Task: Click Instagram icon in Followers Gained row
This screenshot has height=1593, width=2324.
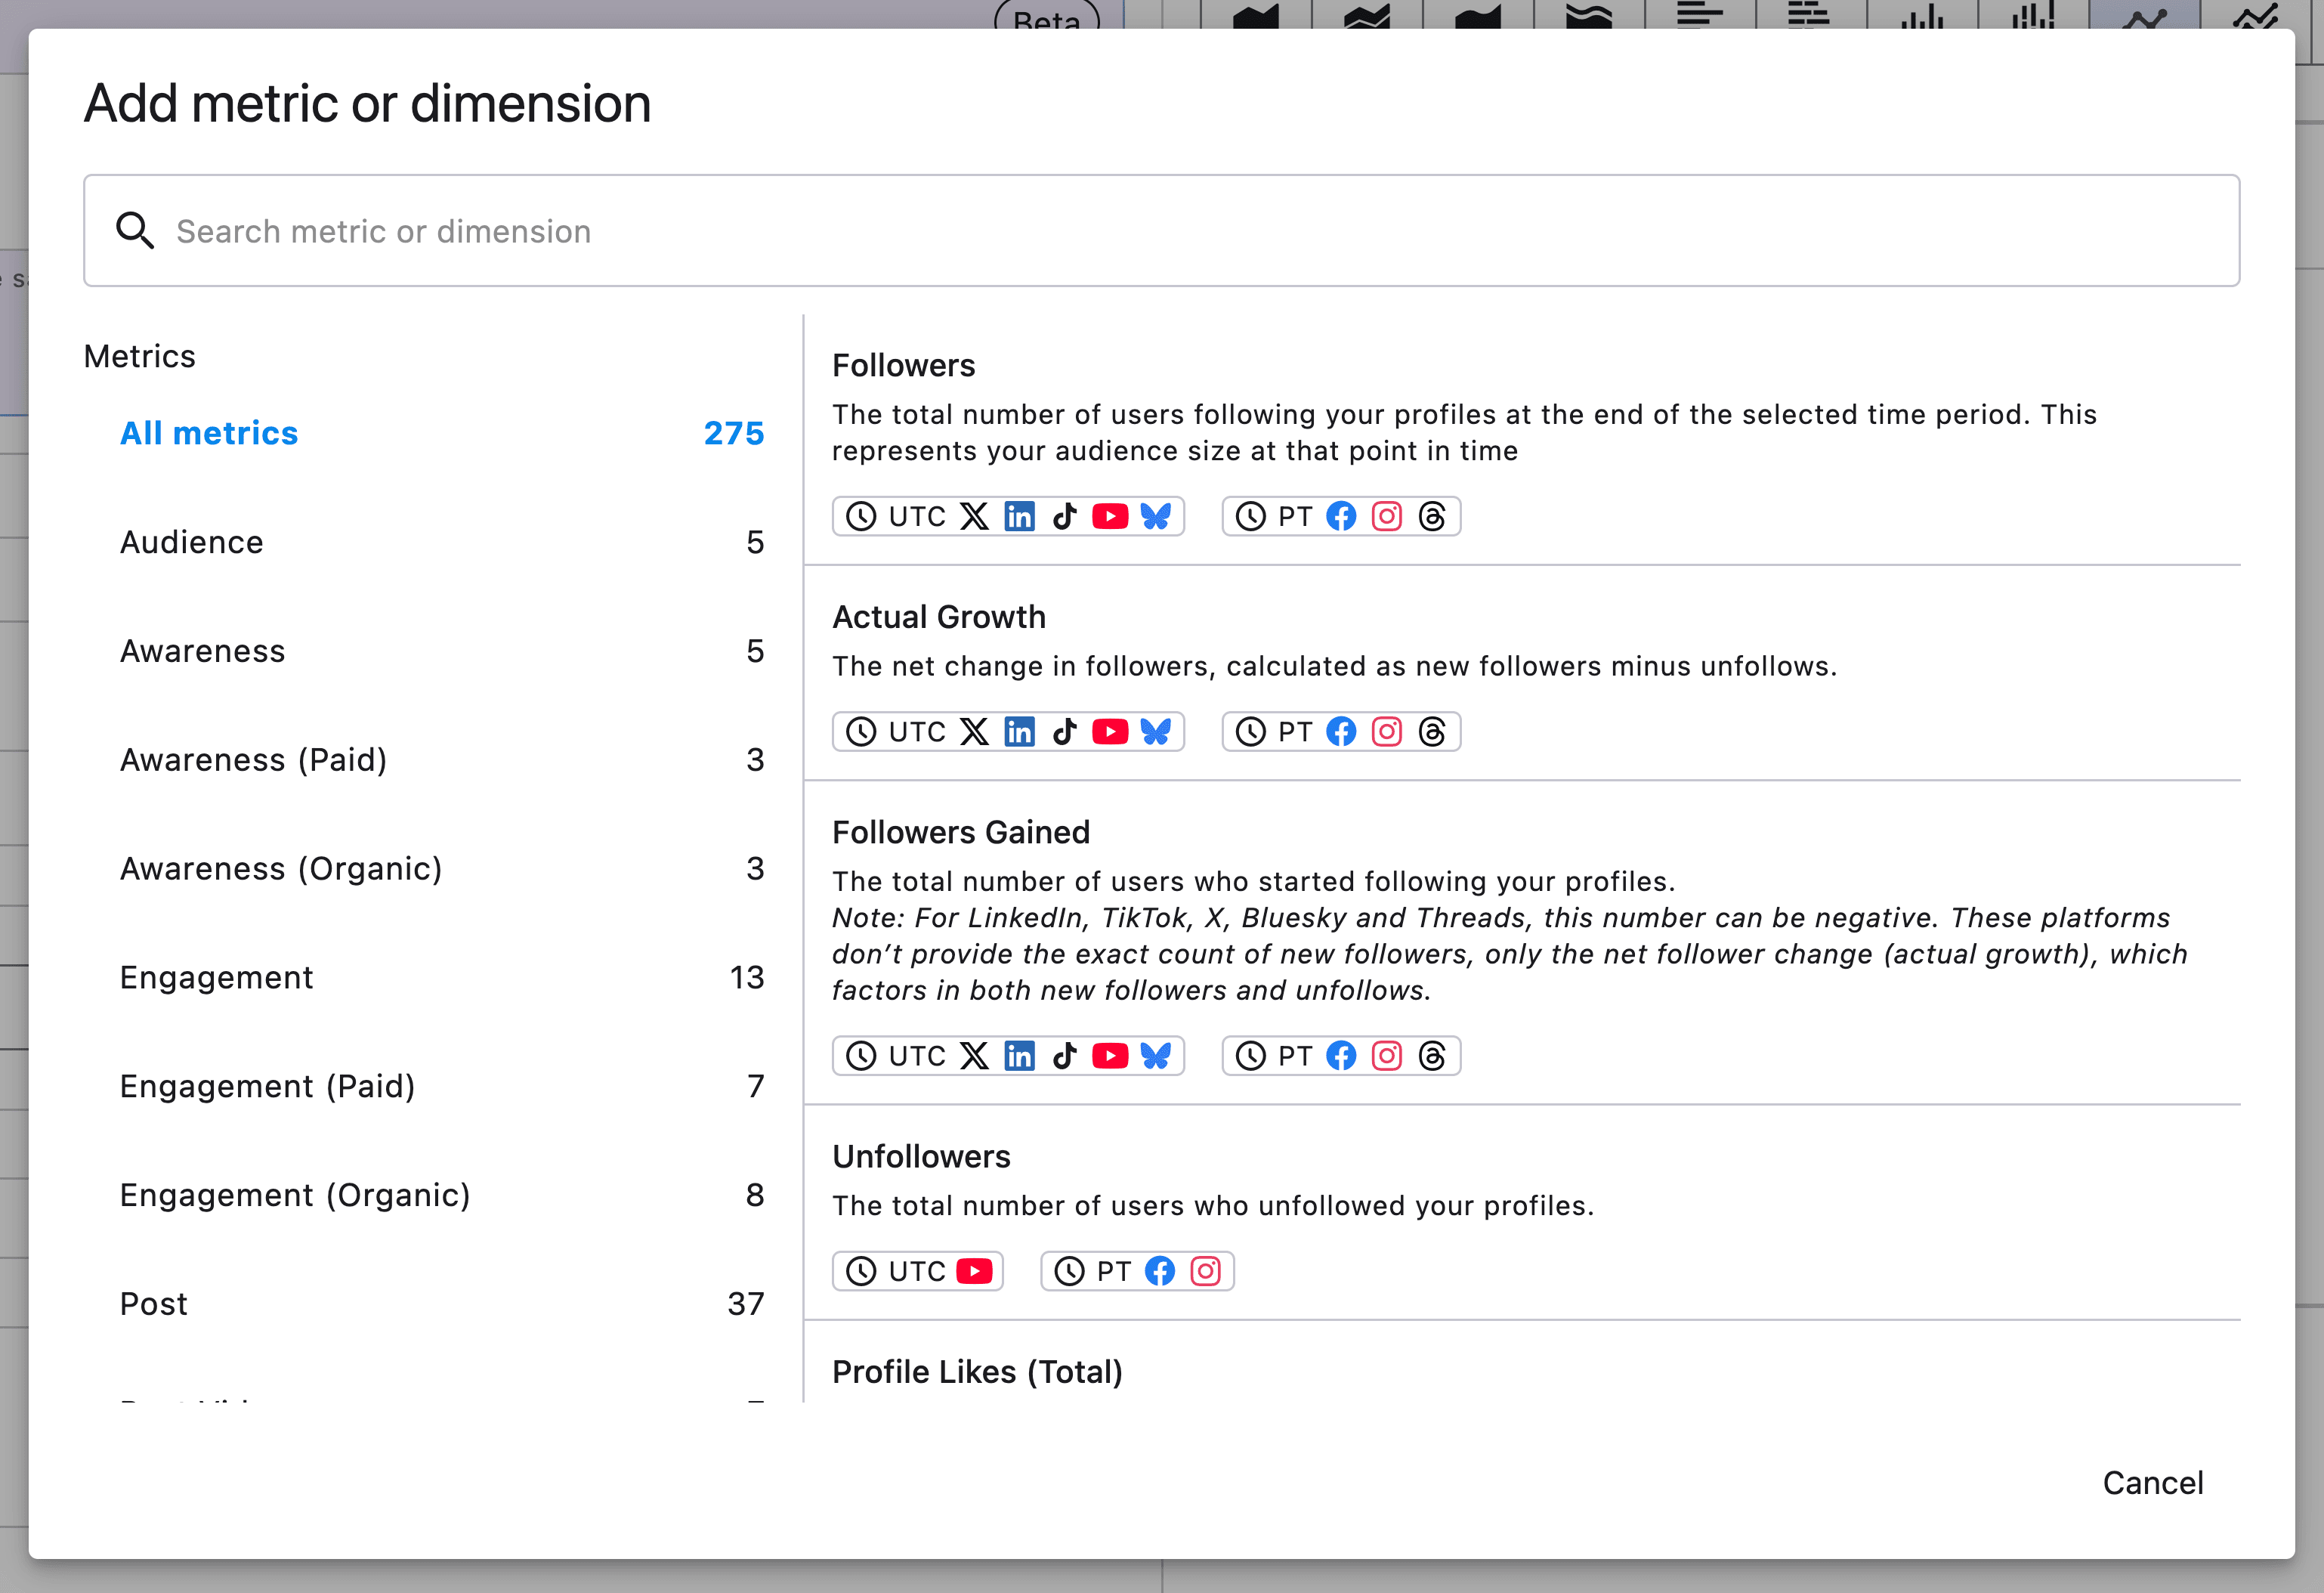Action: click(1387, 1056)
